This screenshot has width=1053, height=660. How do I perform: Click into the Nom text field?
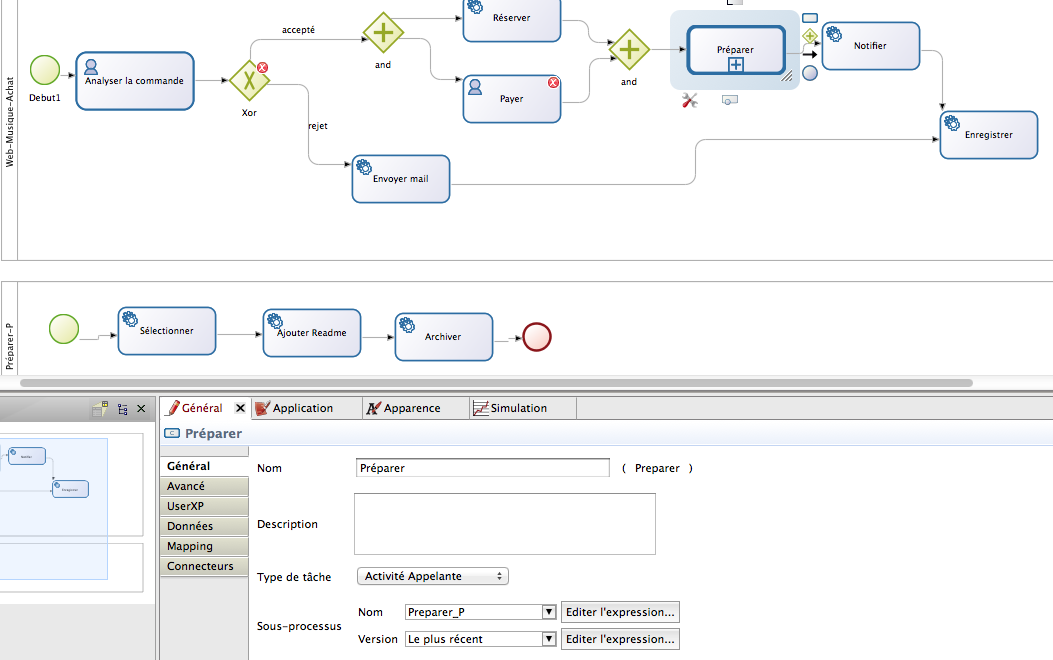(482, 468)
